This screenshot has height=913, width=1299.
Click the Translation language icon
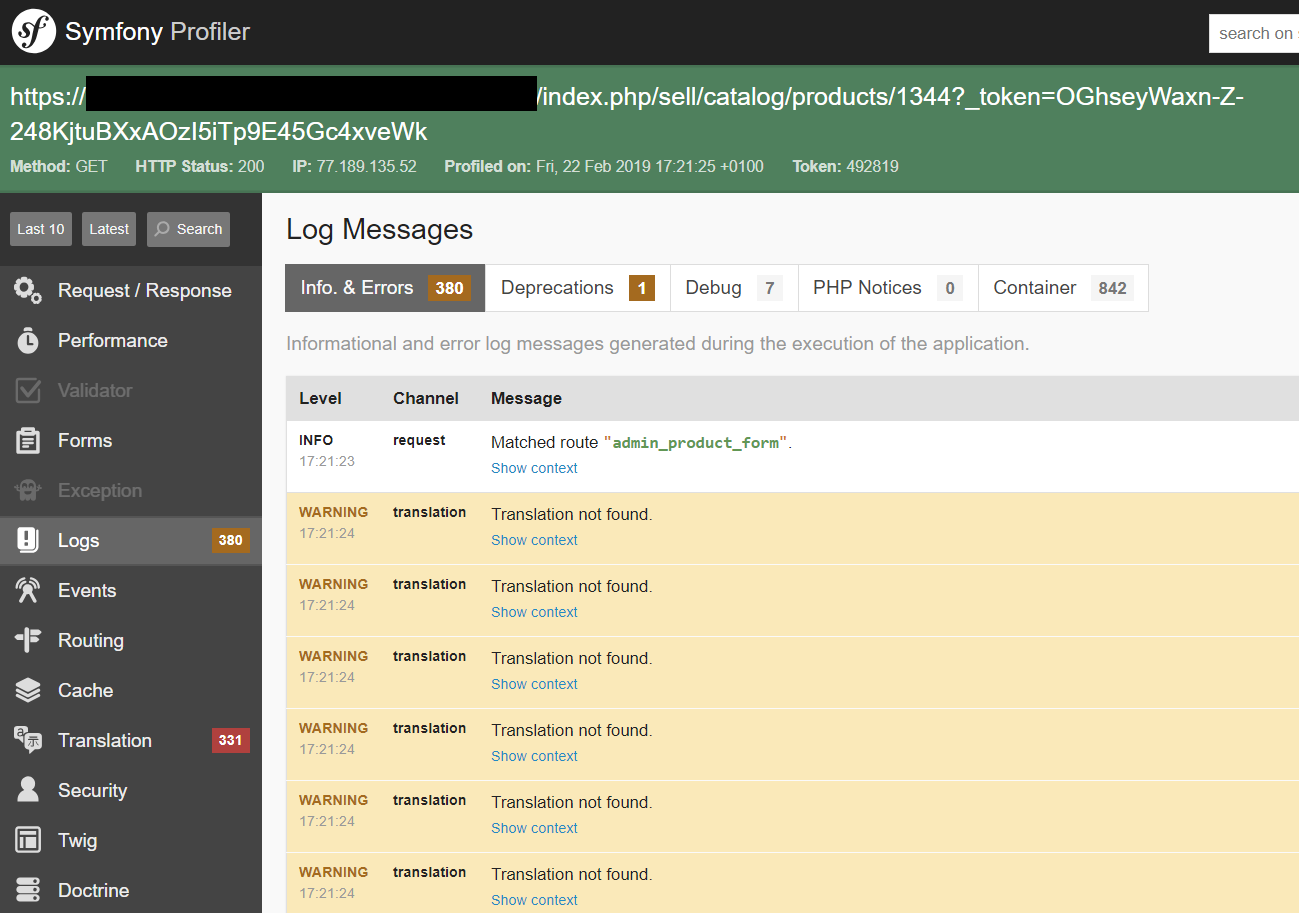[x=28, y=741]
